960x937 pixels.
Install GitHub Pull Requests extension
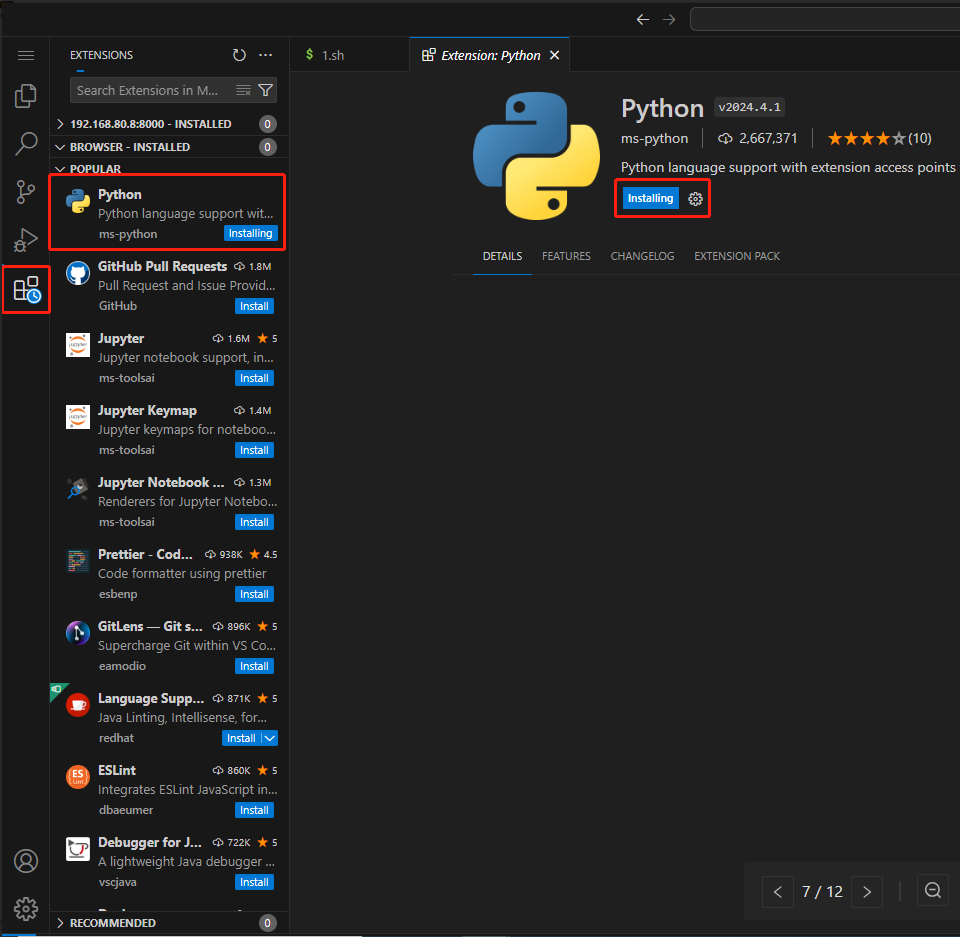[x=254, y=306]
